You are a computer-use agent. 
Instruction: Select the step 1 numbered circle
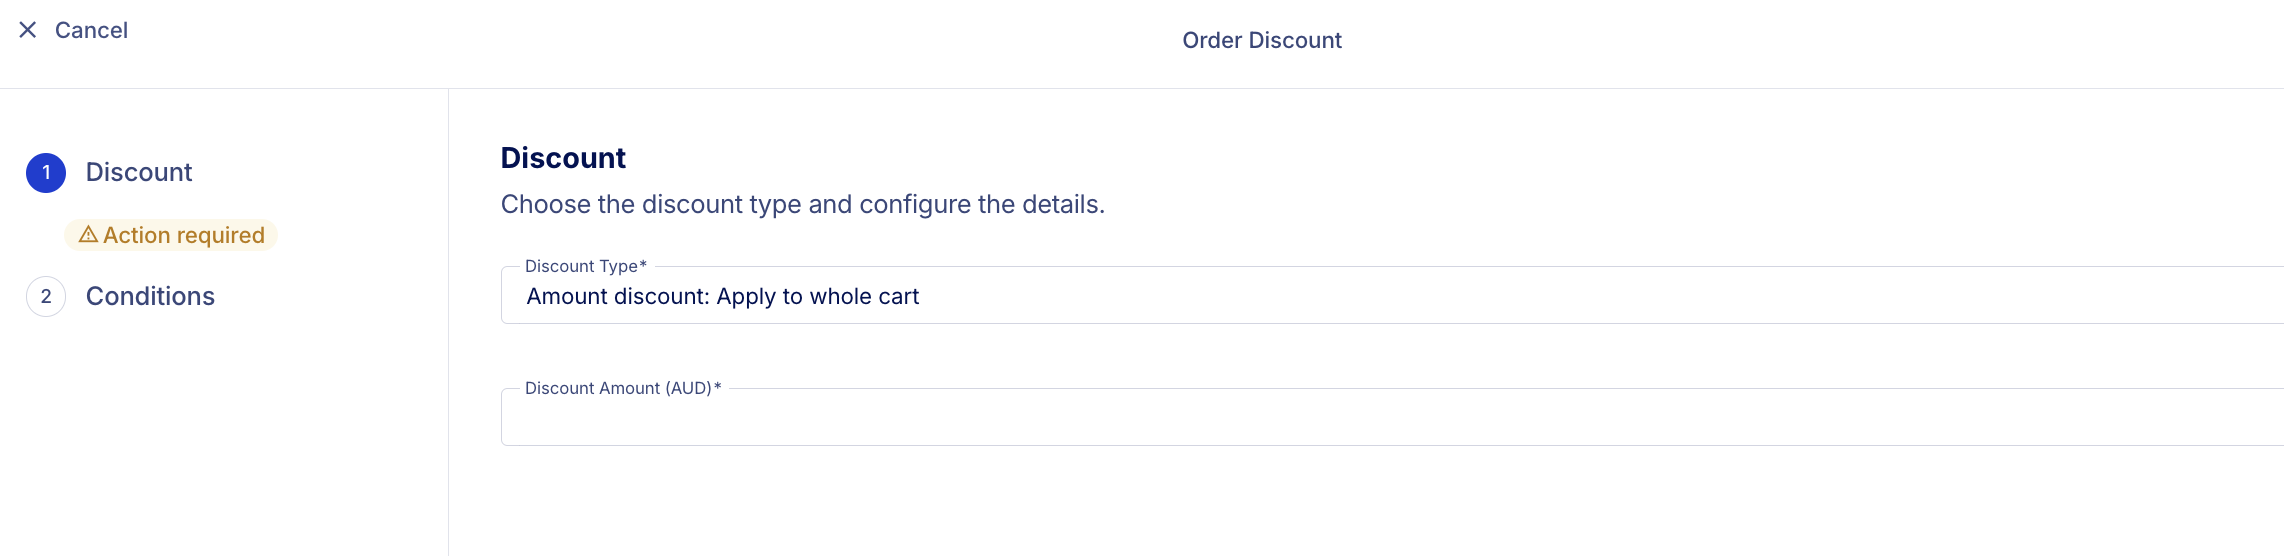point(46,173)
